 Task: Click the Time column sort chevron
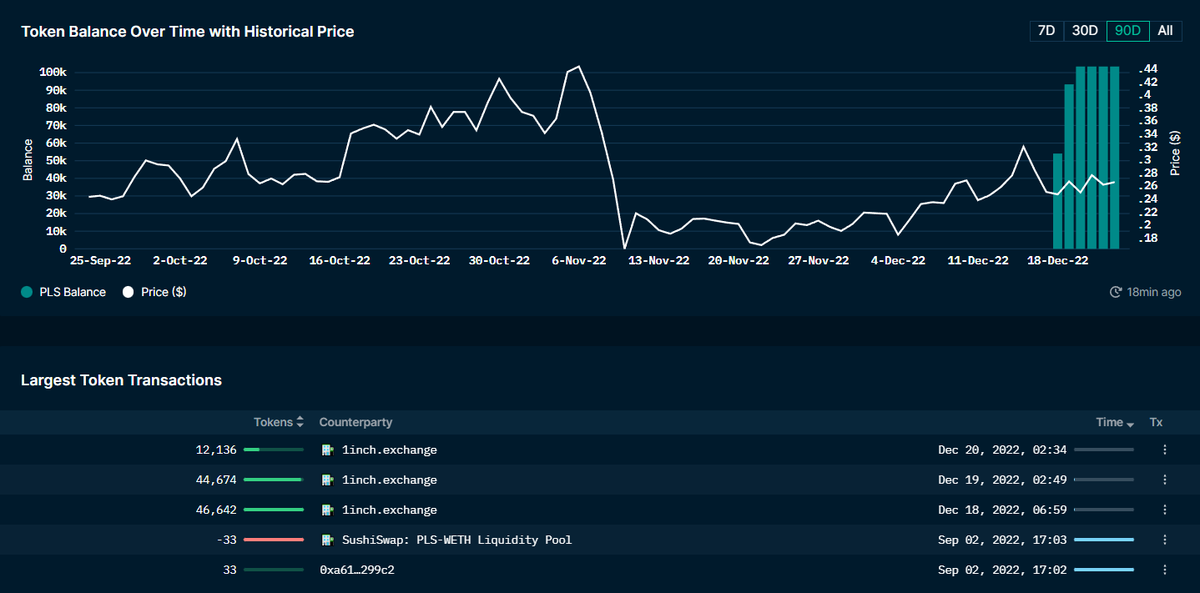[1131, 422]
